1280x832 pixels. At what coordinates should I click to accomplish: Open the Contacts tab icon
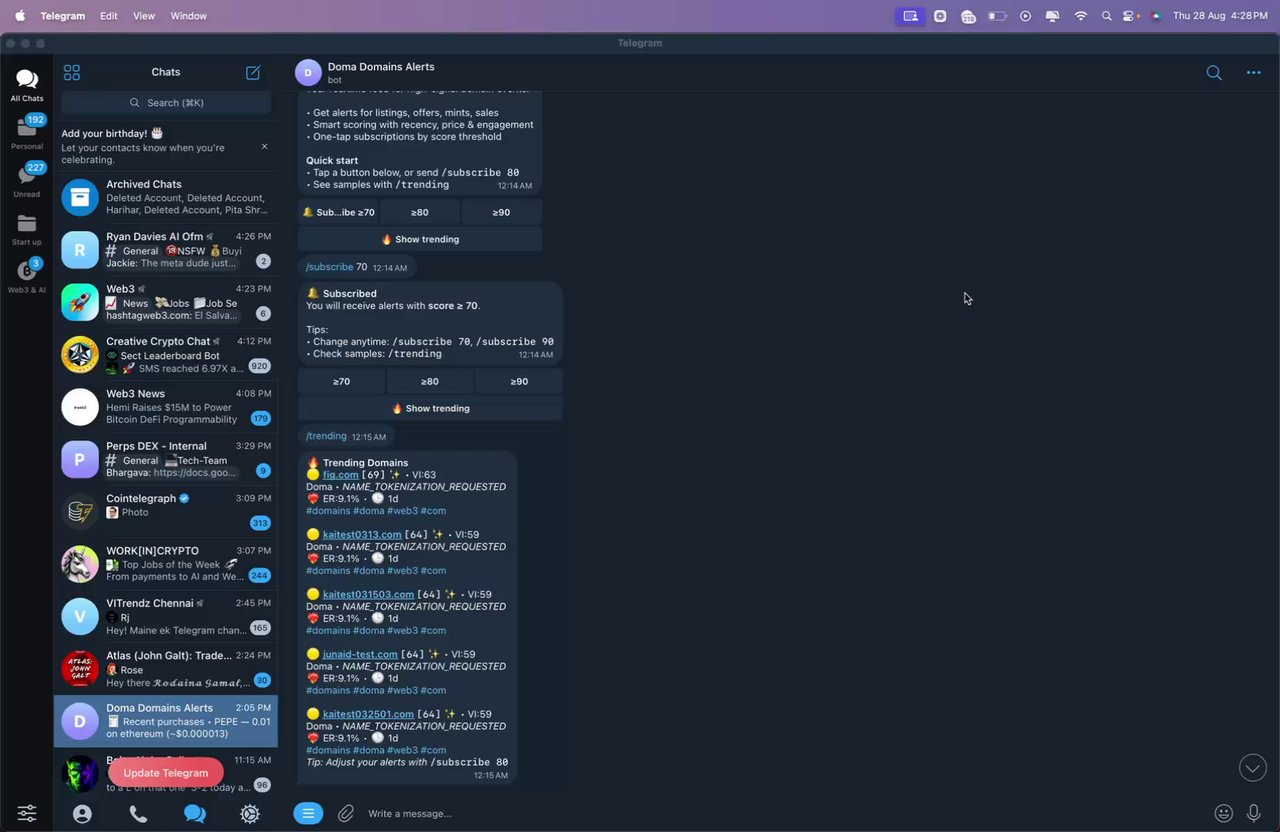coord(82,814)
